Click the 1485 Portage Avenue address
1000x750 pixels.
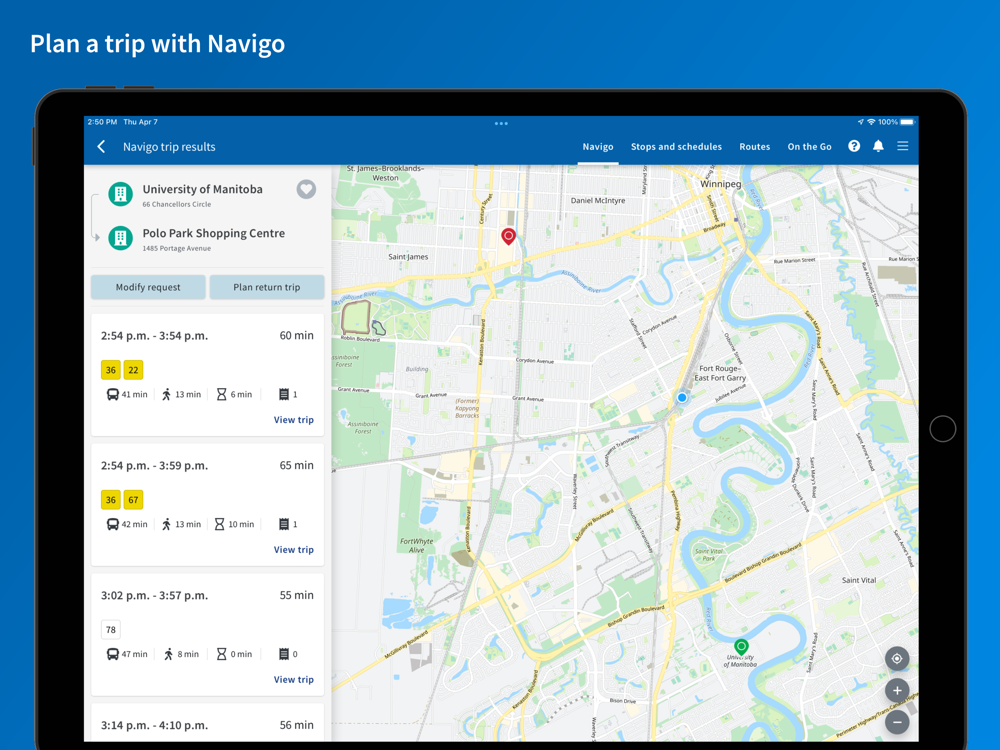[x=177, y=249]
